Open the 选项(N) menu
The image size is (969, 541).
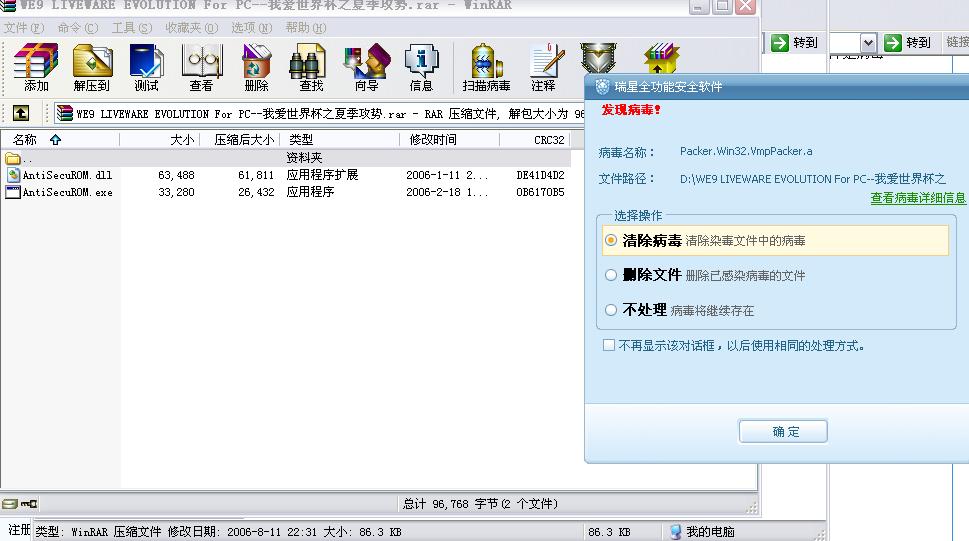pyautogui.click(x=252, y=28)
